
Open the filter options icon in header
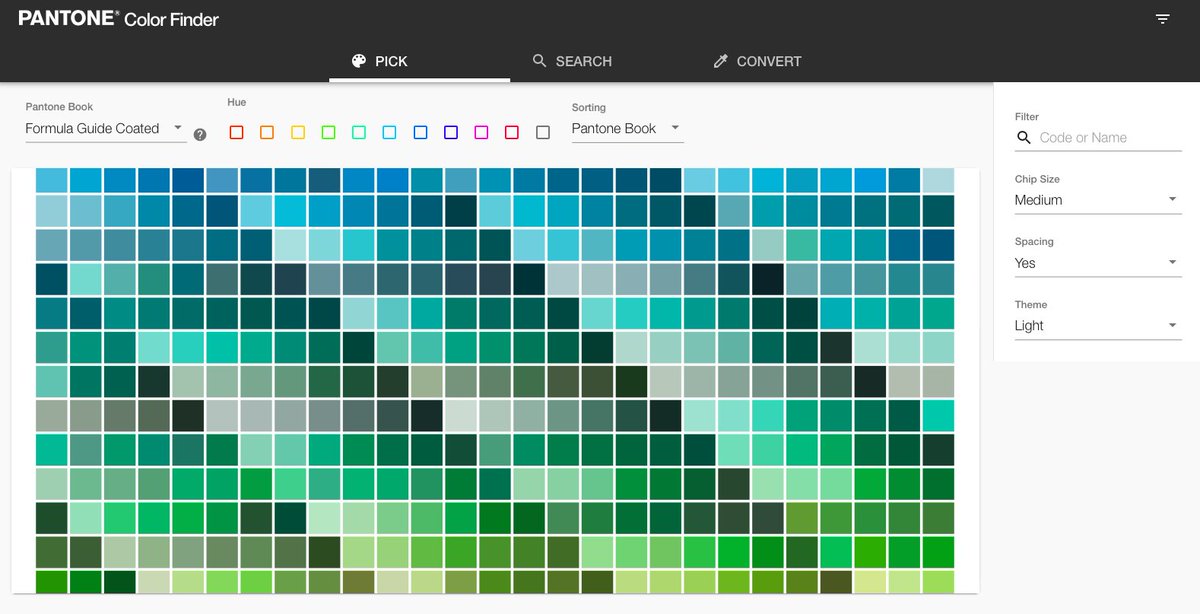pyautogui.click(x=1162, y=19)
